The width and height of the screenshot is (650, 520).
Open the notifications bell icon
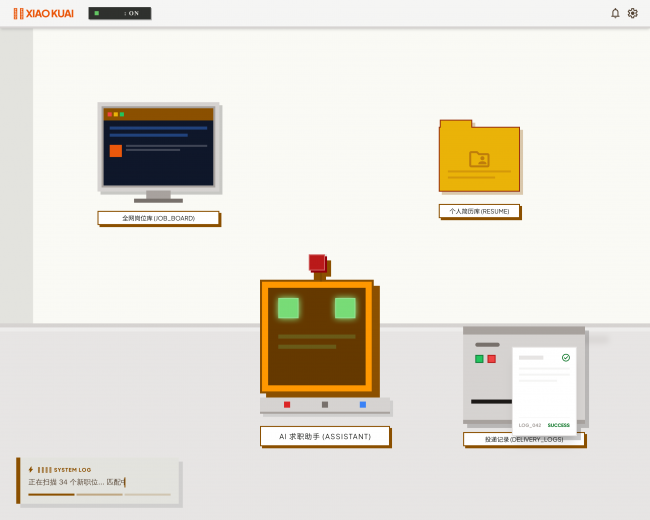615,13
